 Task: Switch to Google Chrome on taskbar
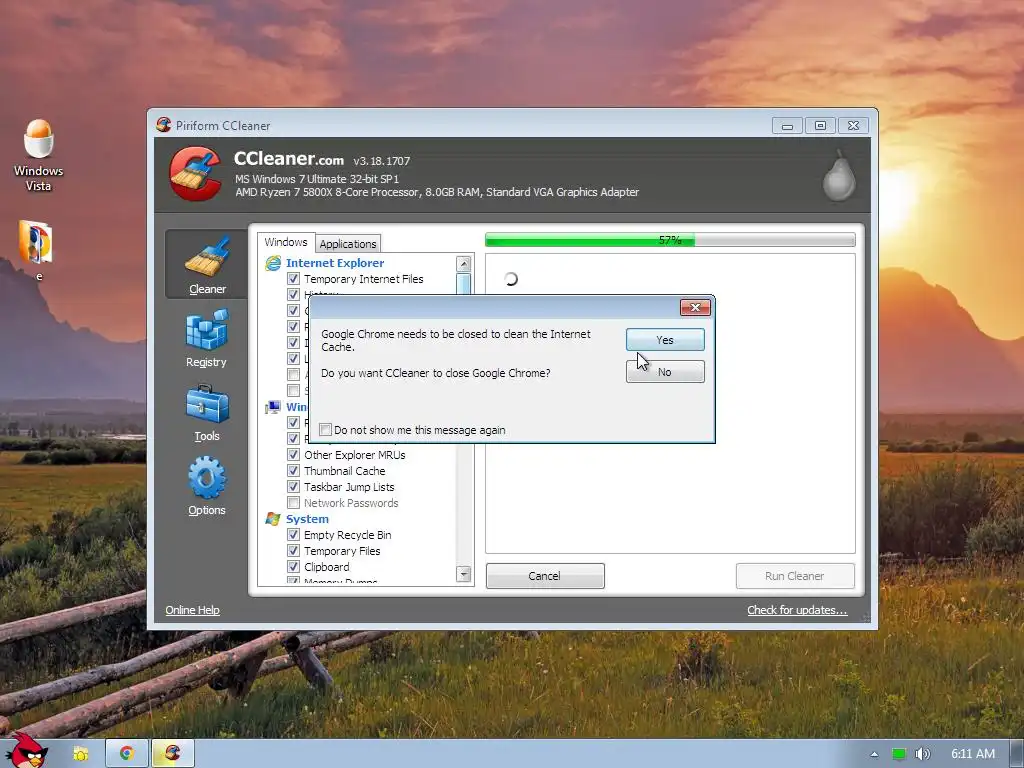click(x=127, y=754)
